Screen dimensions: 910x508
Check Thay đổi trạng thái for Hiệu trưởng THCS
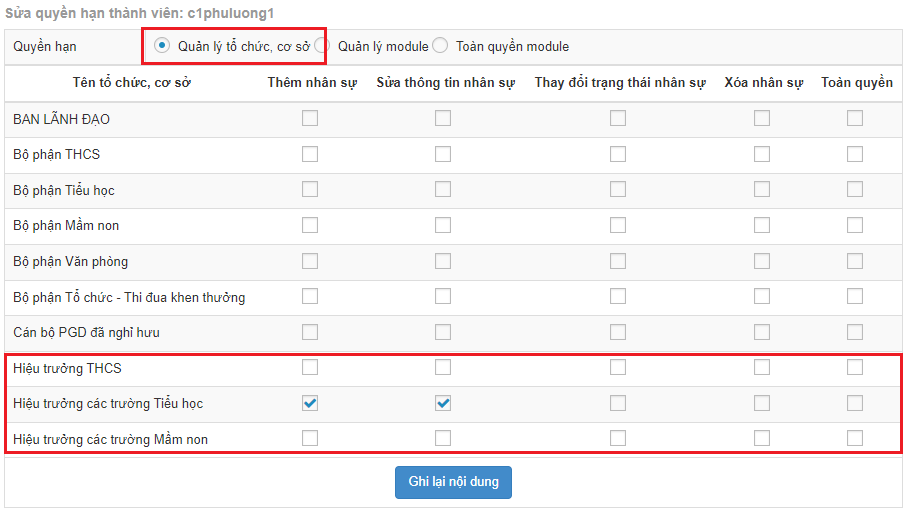click(x=618, y=367)
